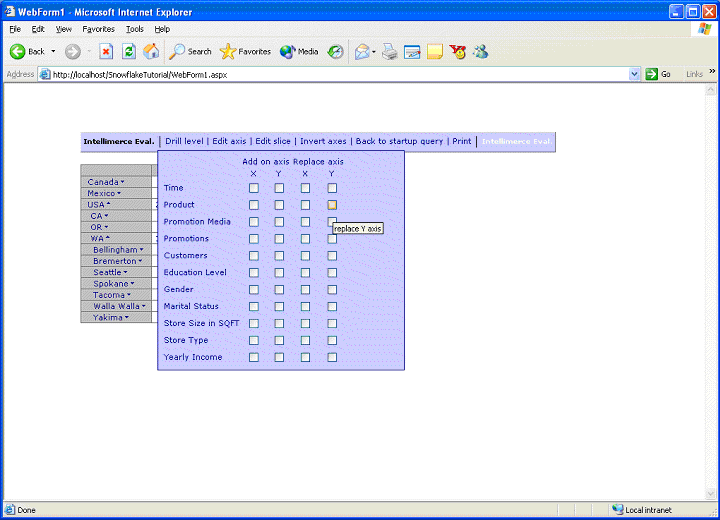Screen dimensions: 720x520
Task: Click Back to startup query link
Action: tap(399, 141)
